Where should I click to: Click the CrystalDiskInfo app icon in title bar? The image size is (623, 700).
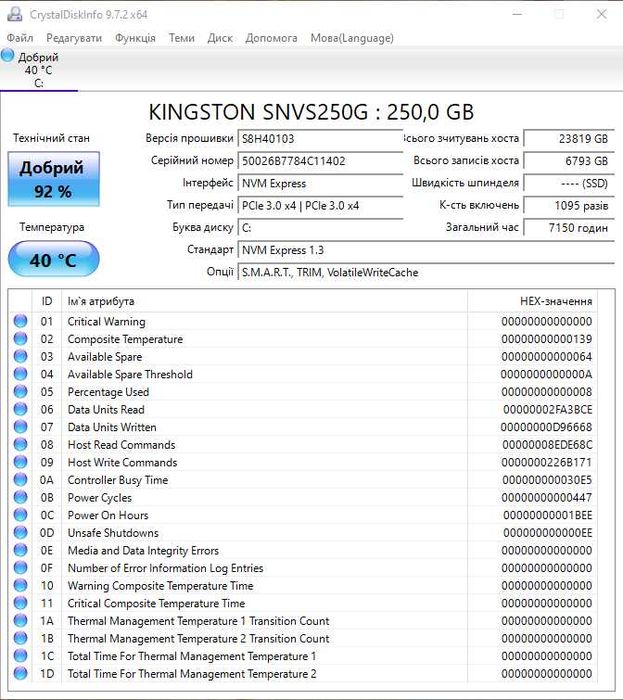pyautogui.click(x=15, y=14)
